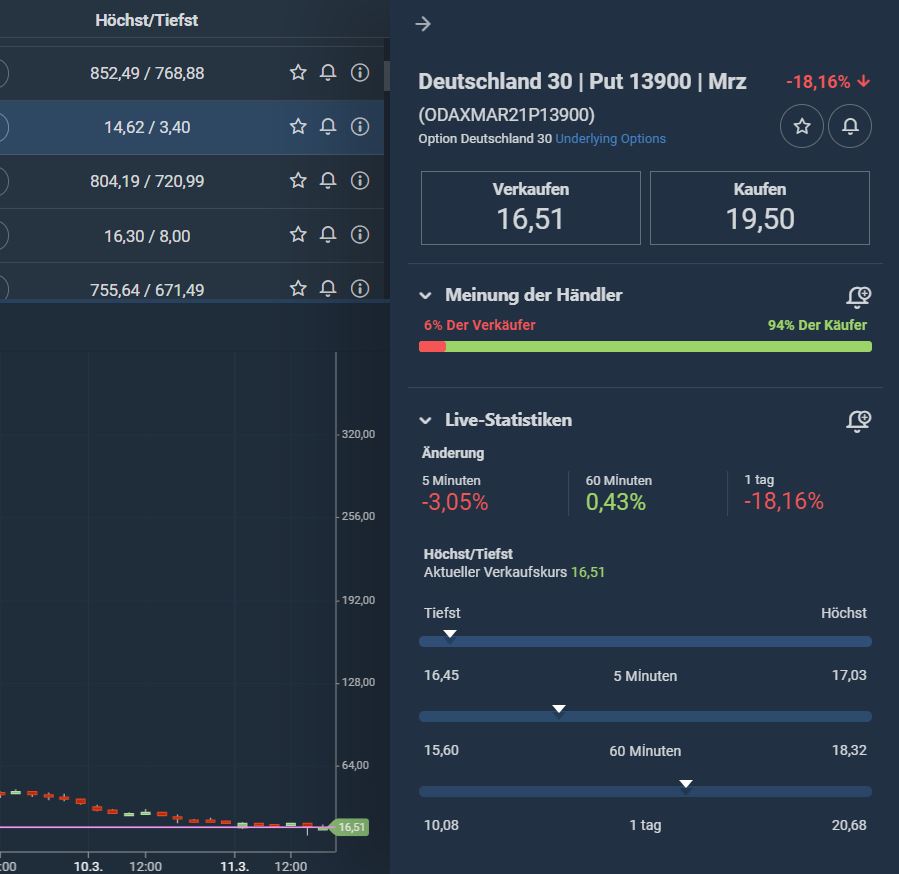Star the 16,30 / 8,00 row

[x=298, y=235]
